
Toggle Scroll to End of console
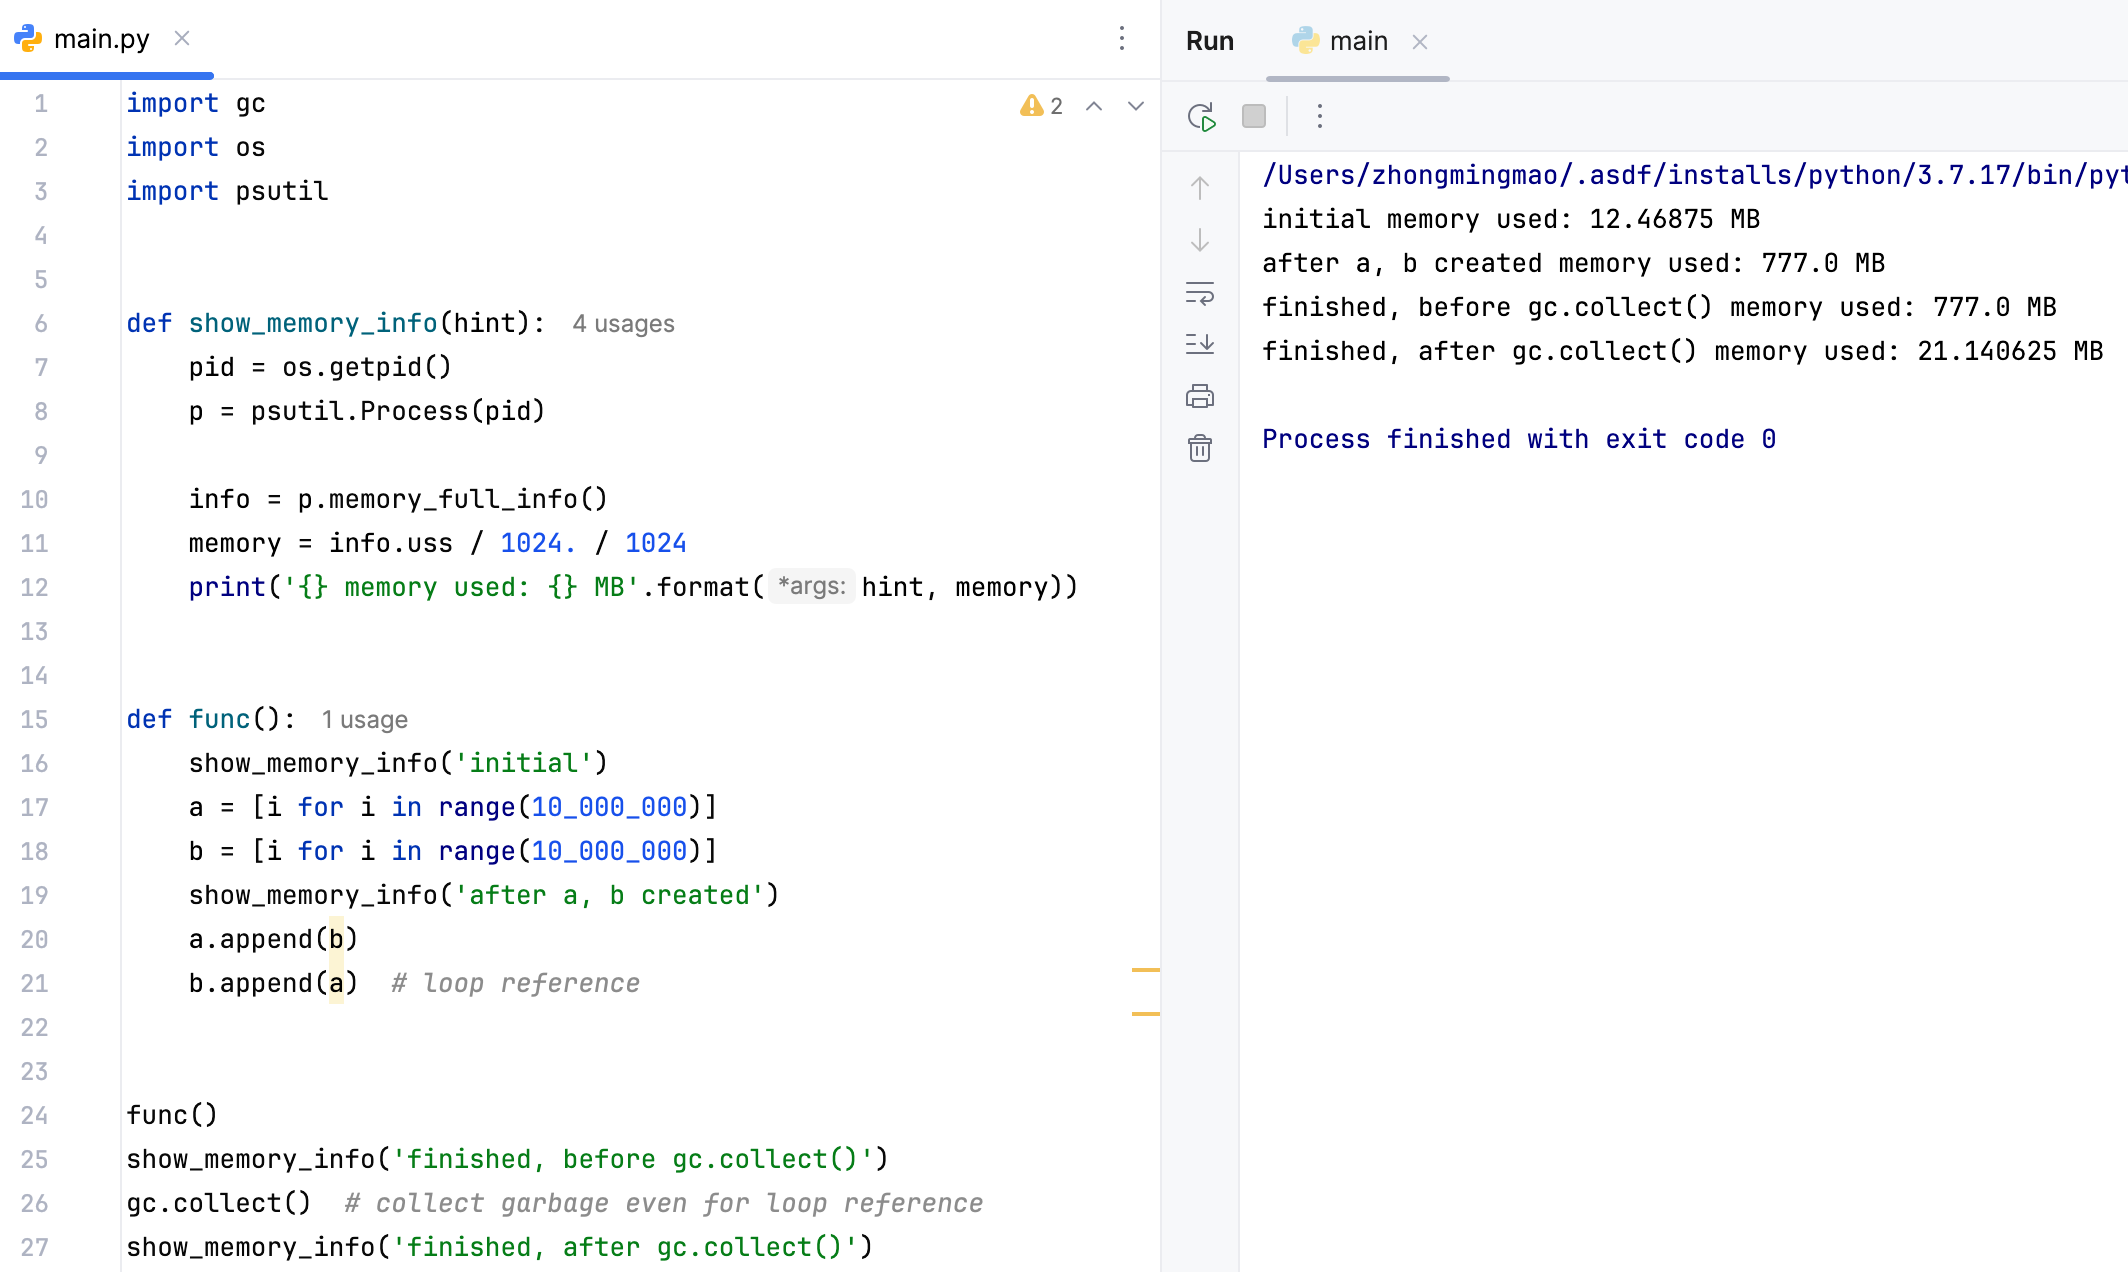[1200, 344]
